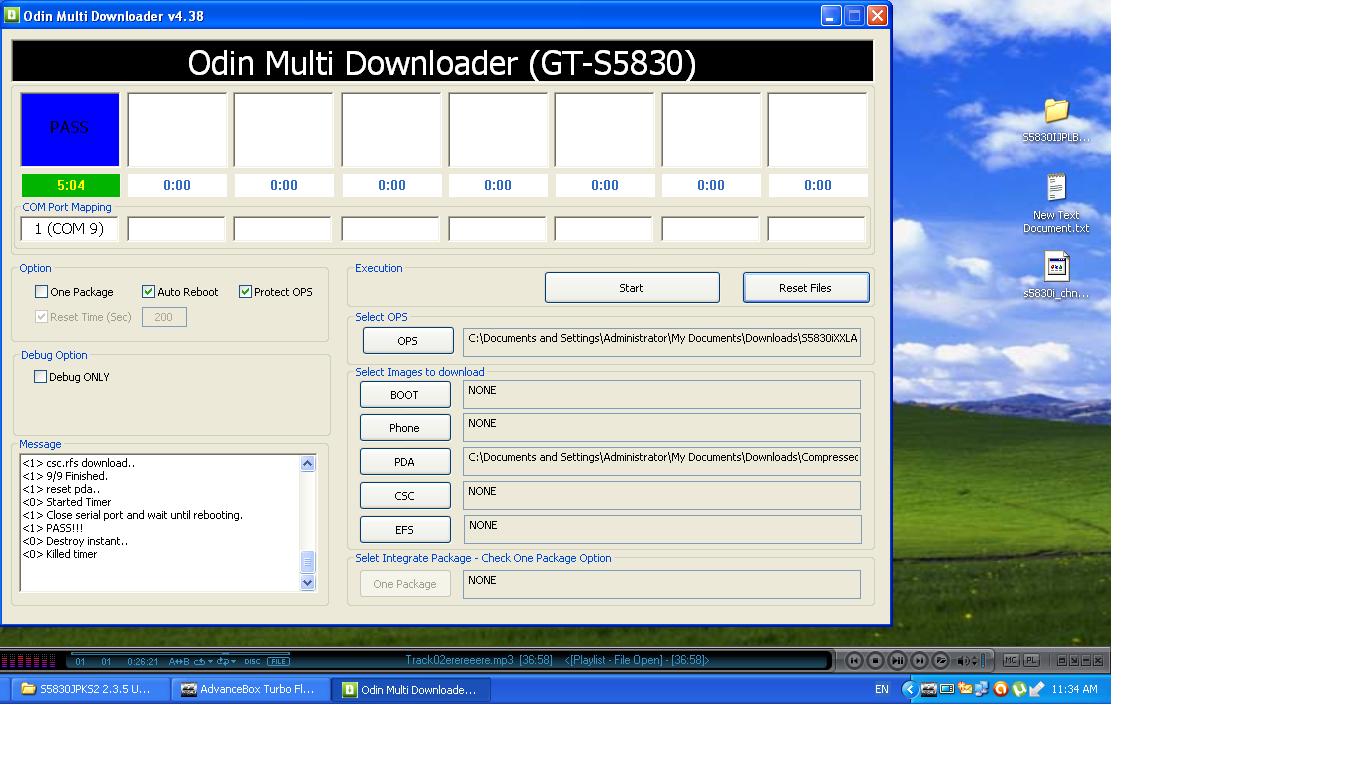1366x768 pixels.
Task: Click the media player seek progress bar
Action: click(180, 653)
